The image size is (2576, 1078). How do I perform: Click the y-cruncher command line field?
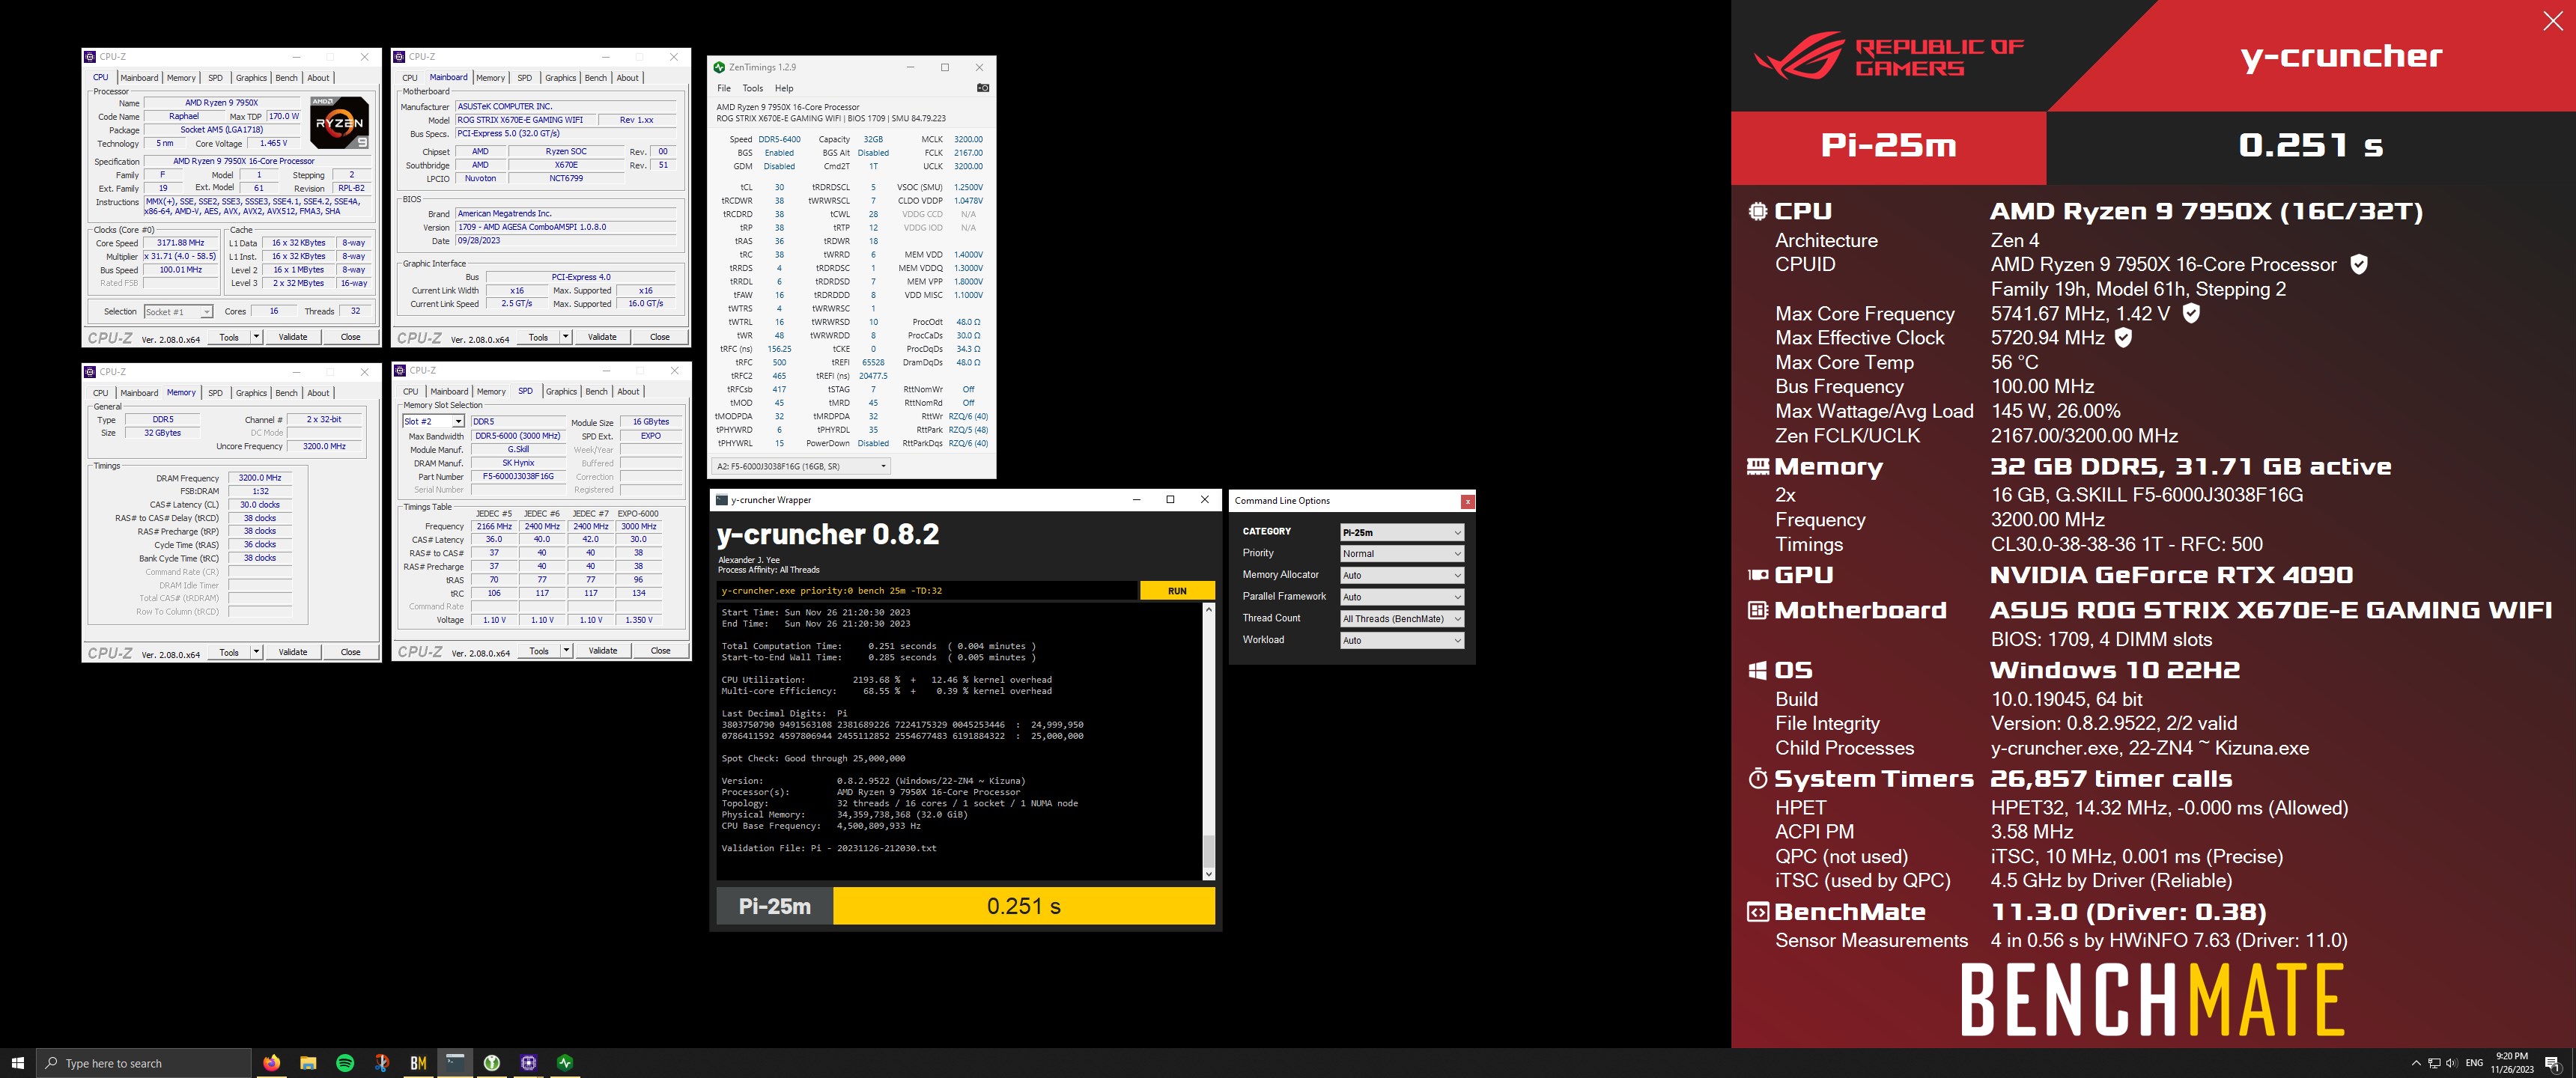(927, 591)
